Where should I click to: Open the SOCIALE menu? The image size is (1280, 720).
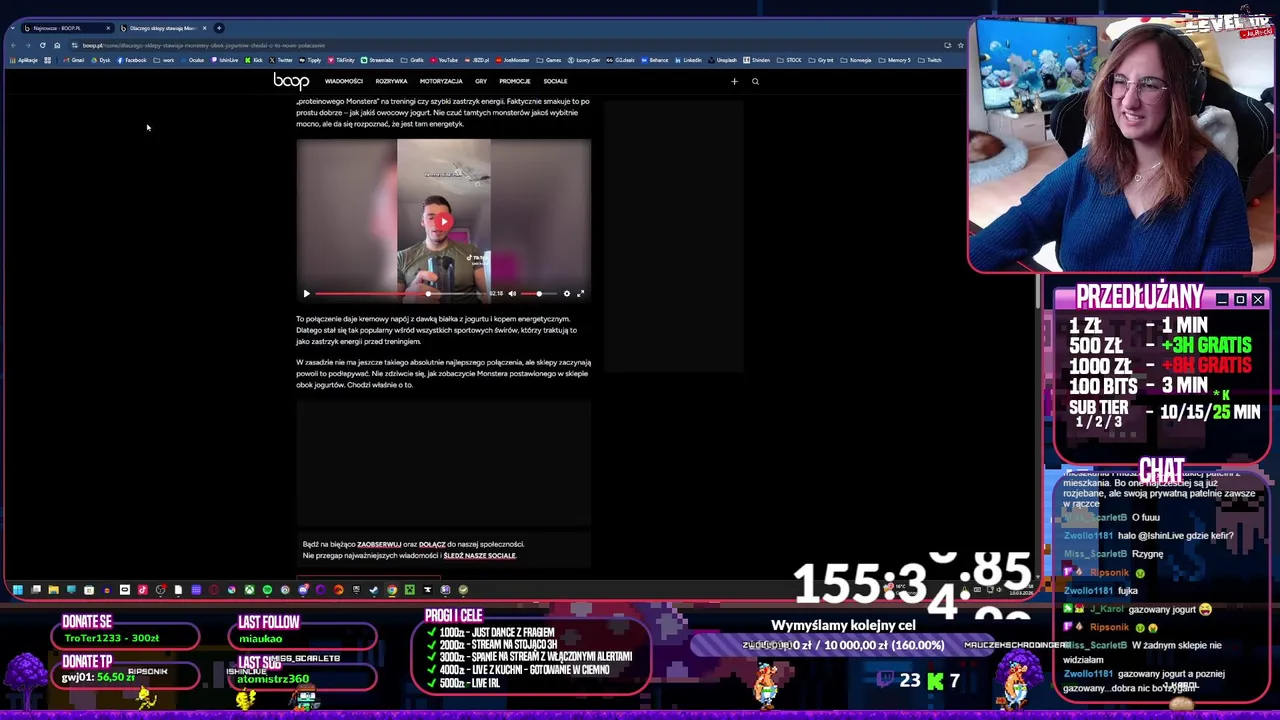(x=555, y=81)
